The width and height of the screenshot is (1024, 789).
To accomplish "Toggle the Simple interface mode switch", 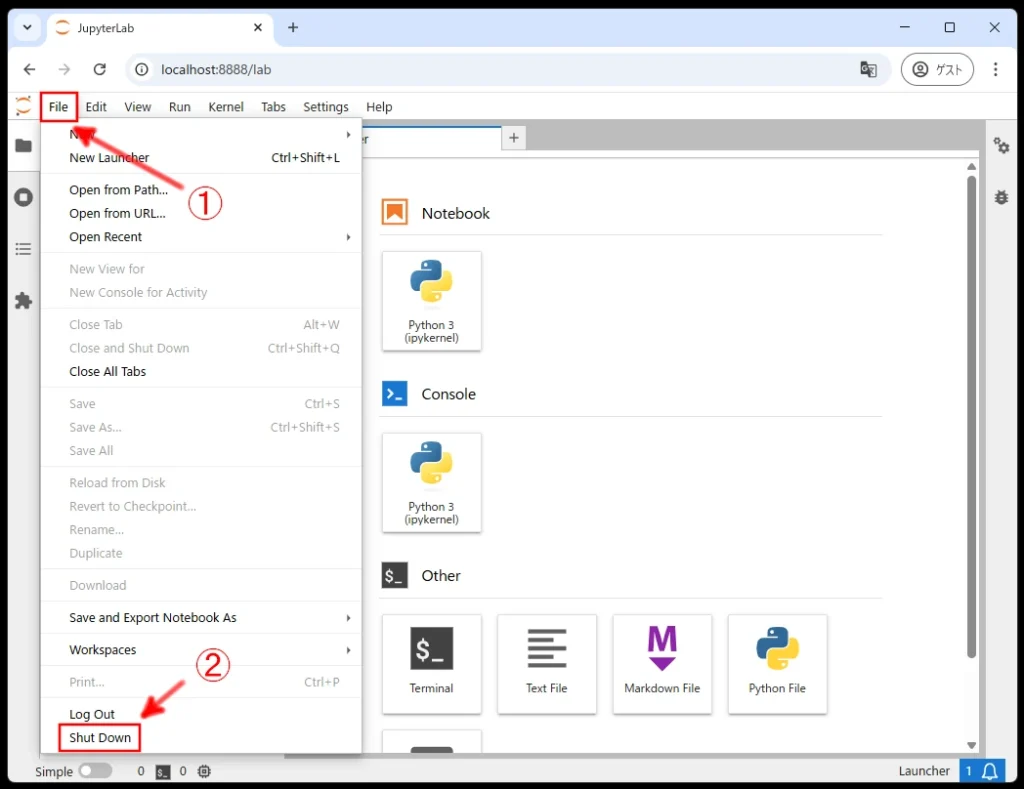I will (95, 771).
